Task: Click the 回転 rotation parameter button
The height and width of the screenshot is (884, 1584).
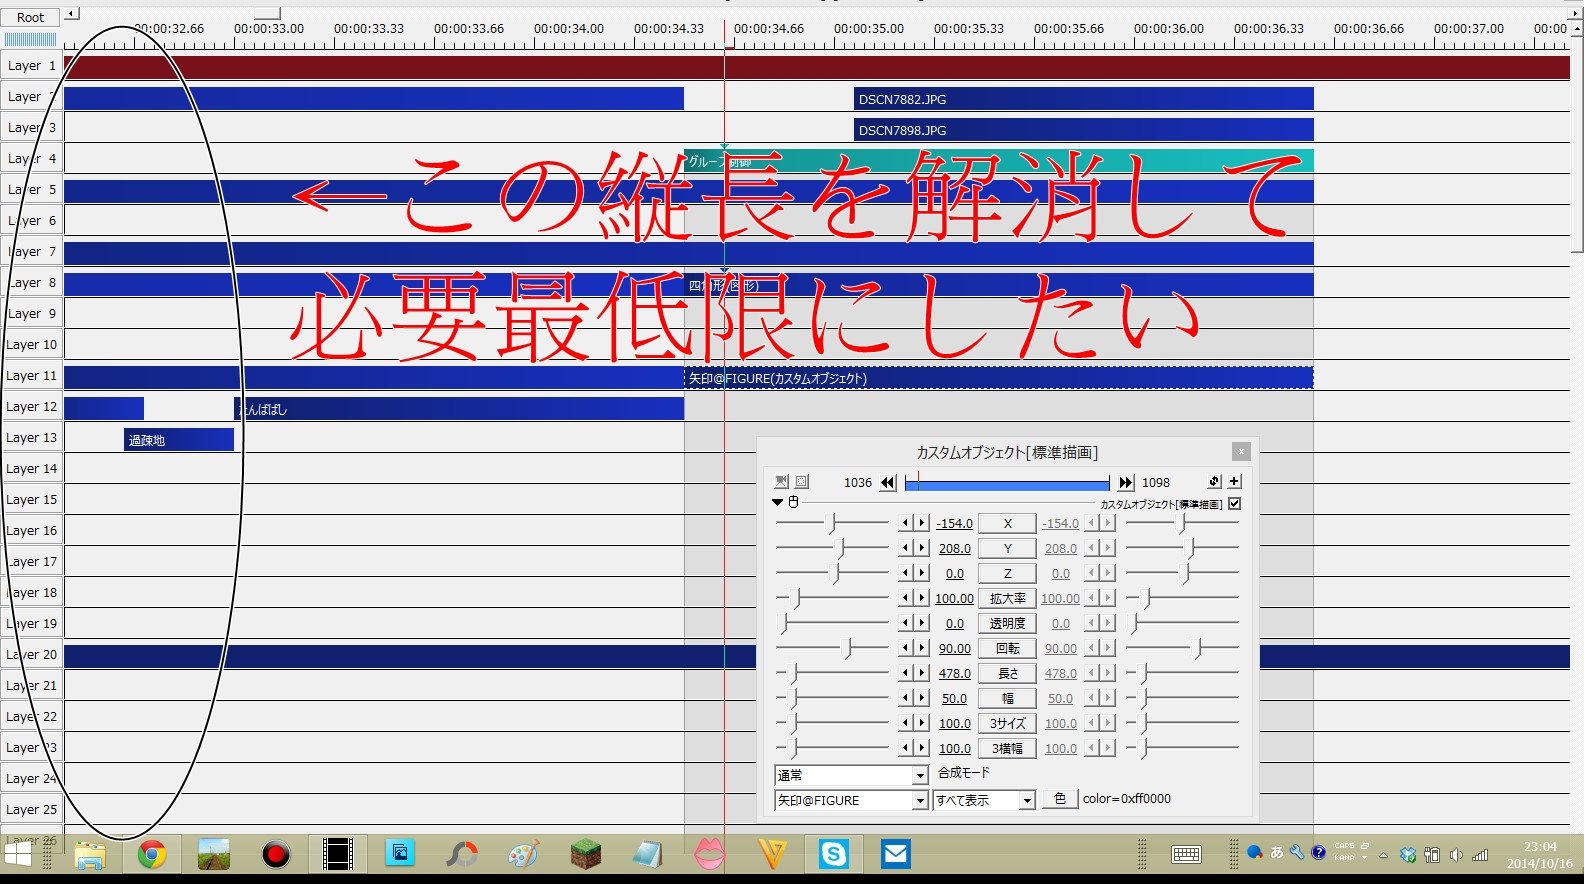Action: [1007, 648]
